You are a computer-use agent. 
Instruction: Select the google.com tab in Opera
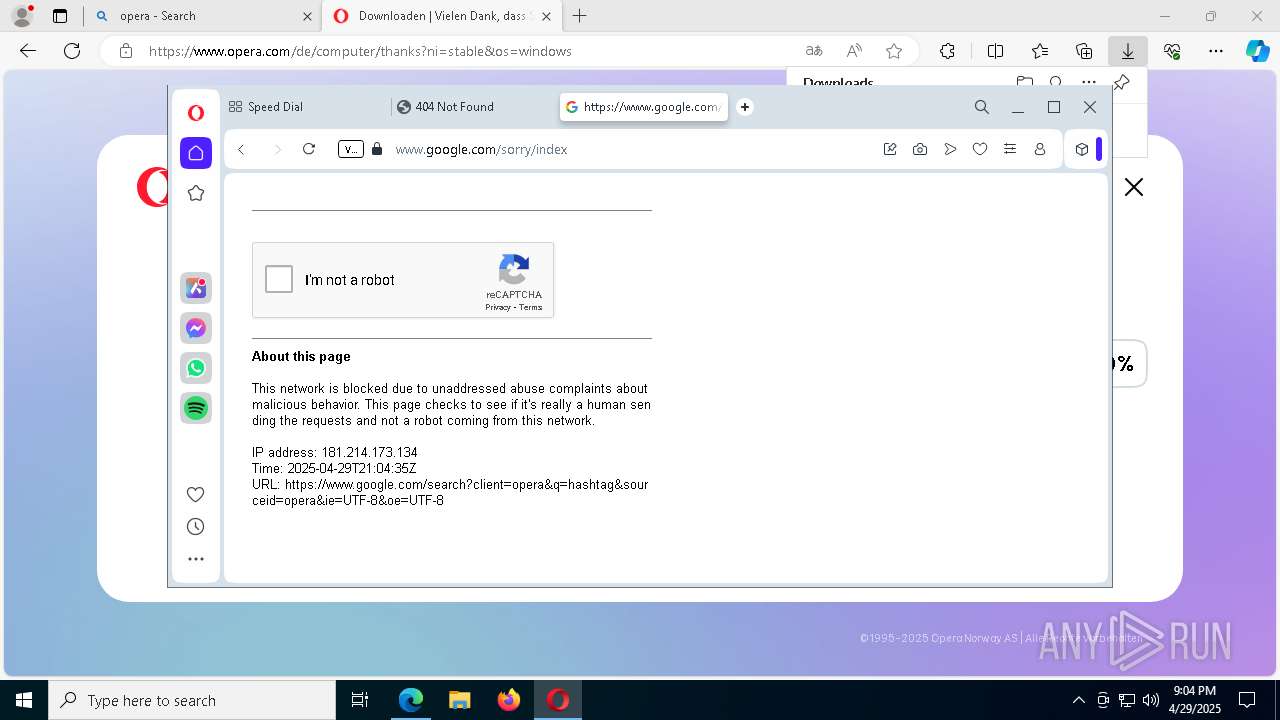click(644, 107)
